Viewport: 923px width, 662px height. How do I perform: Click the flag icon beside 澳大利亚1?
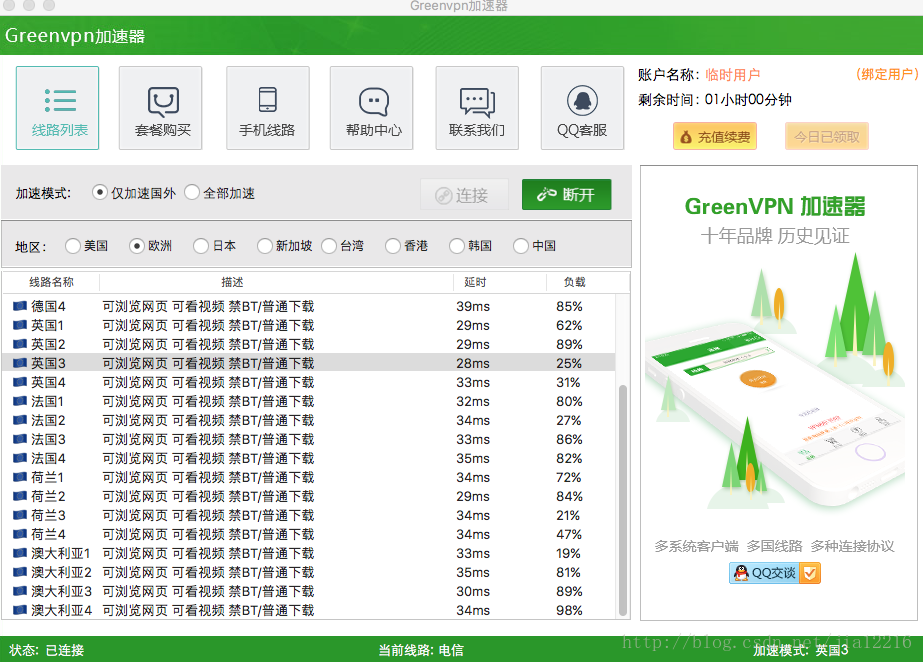(20, 553)
